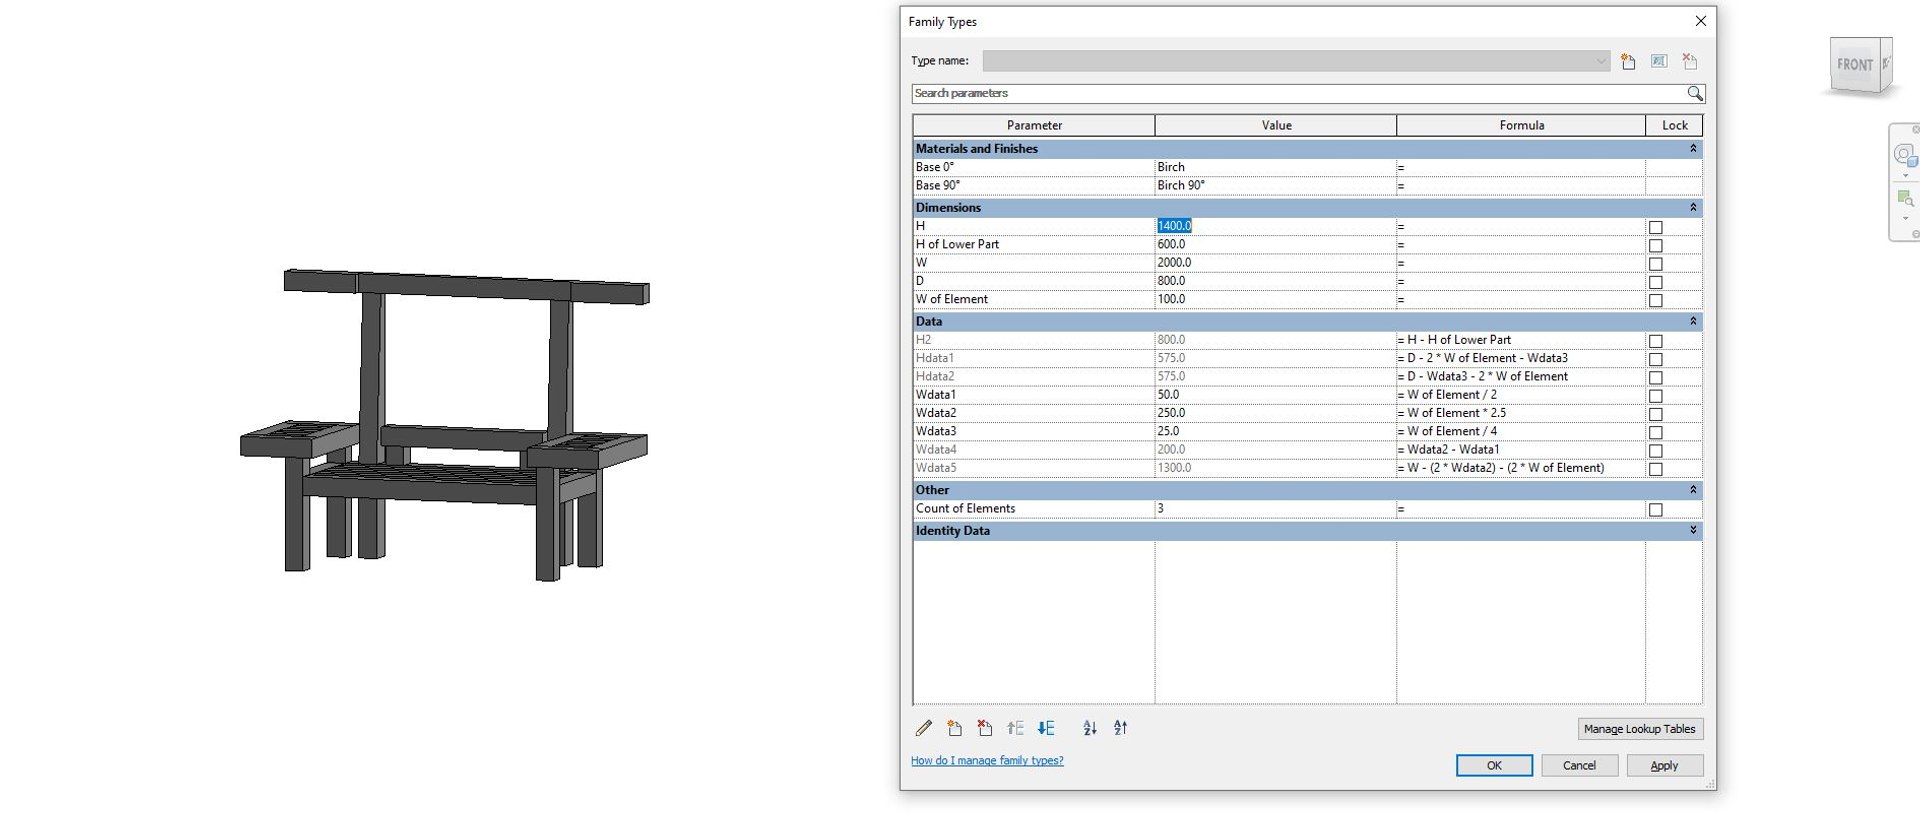Expand the Identity Data group
Image resolution: width=1920 pixels, height=813 pixels.
[1693, 530]
